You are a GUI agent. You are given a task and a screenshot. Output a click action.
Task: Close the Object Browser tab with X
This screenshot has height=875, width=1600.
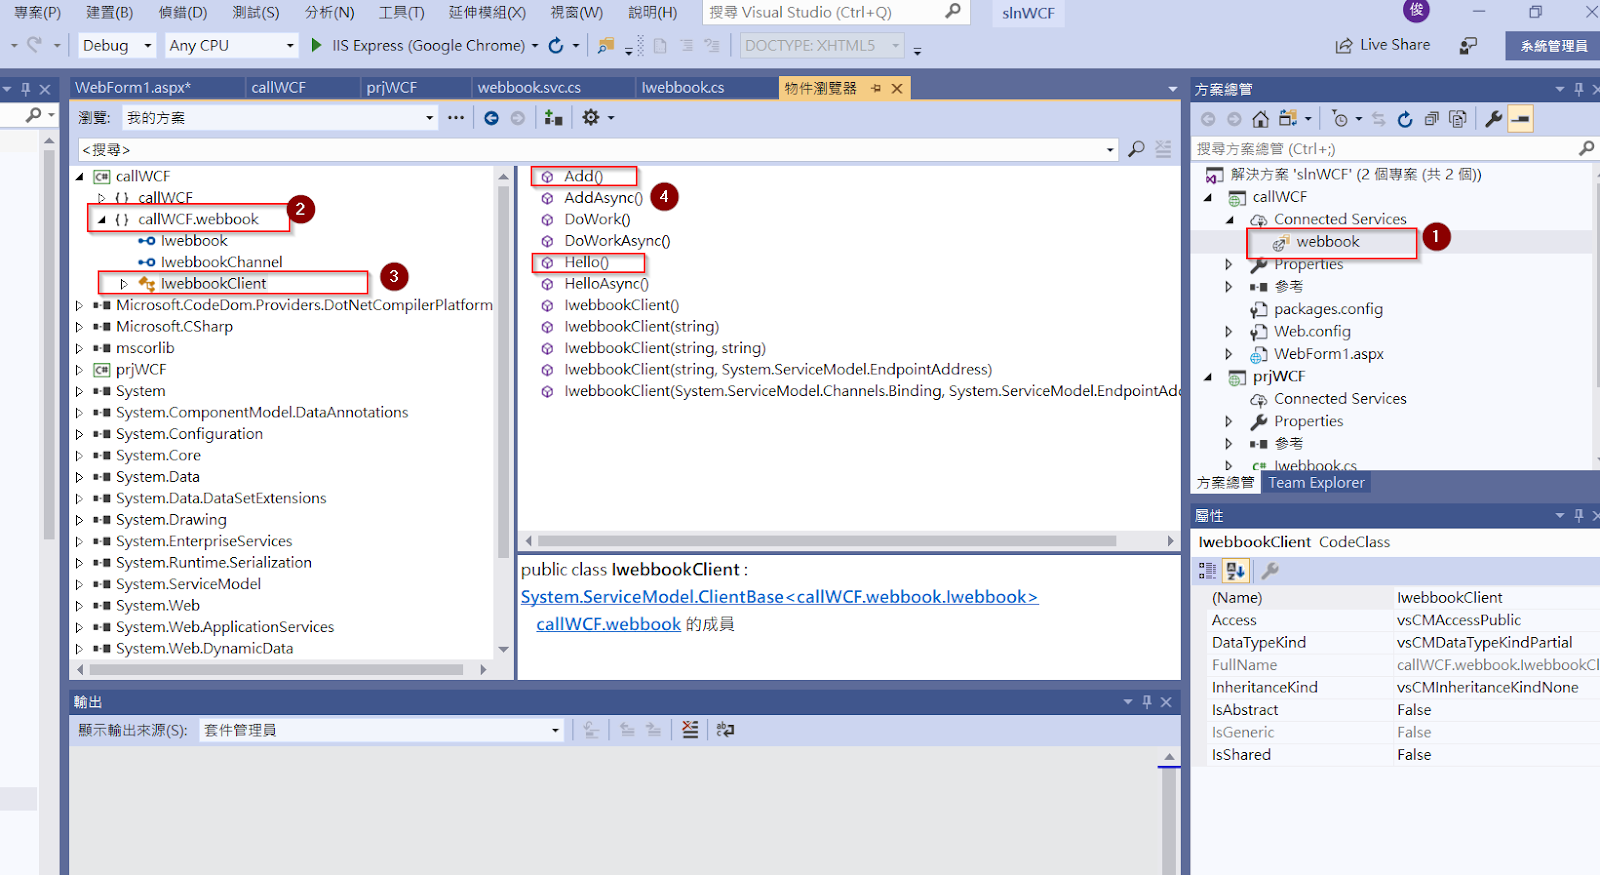tap(897, 88)
